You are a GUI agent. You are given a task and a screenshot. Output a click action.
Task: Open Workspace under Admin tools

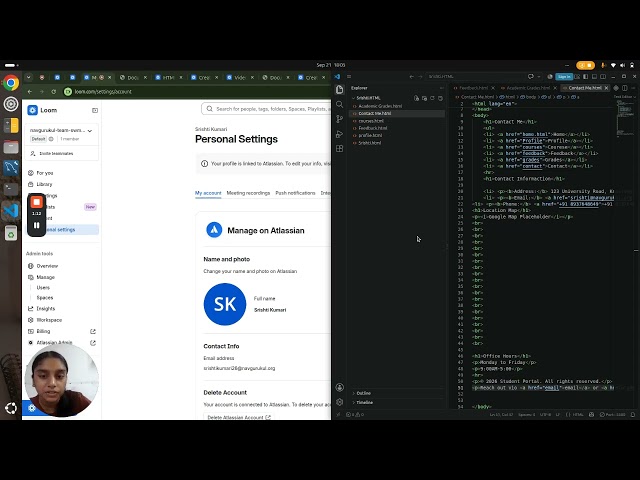click(x=49, y=320)
